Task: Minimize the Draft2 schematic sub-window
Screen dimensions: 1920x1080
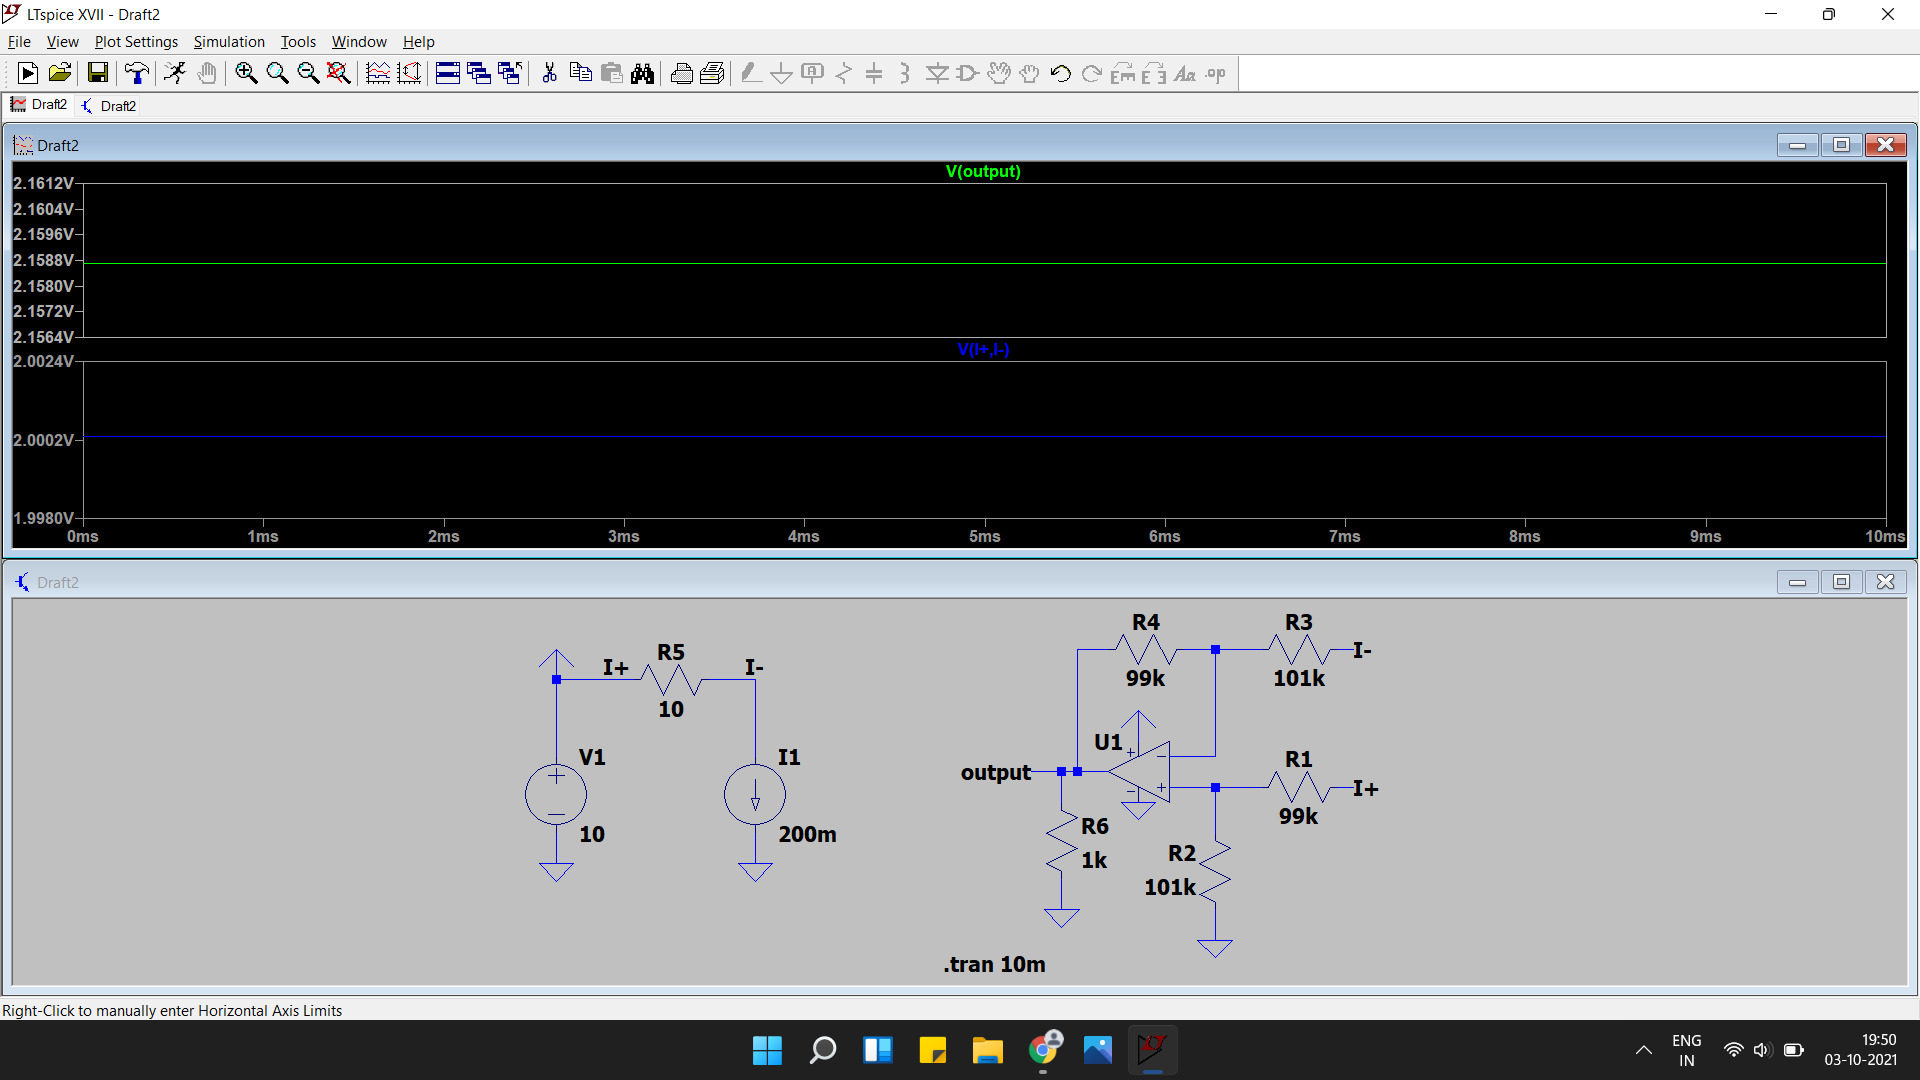Action: click(1797, 582)
